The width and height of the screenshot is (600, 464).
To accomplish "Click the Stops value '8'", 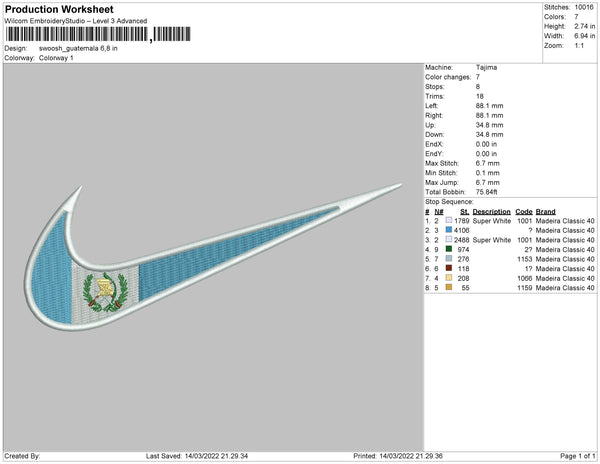I will (x=478, y=86).
